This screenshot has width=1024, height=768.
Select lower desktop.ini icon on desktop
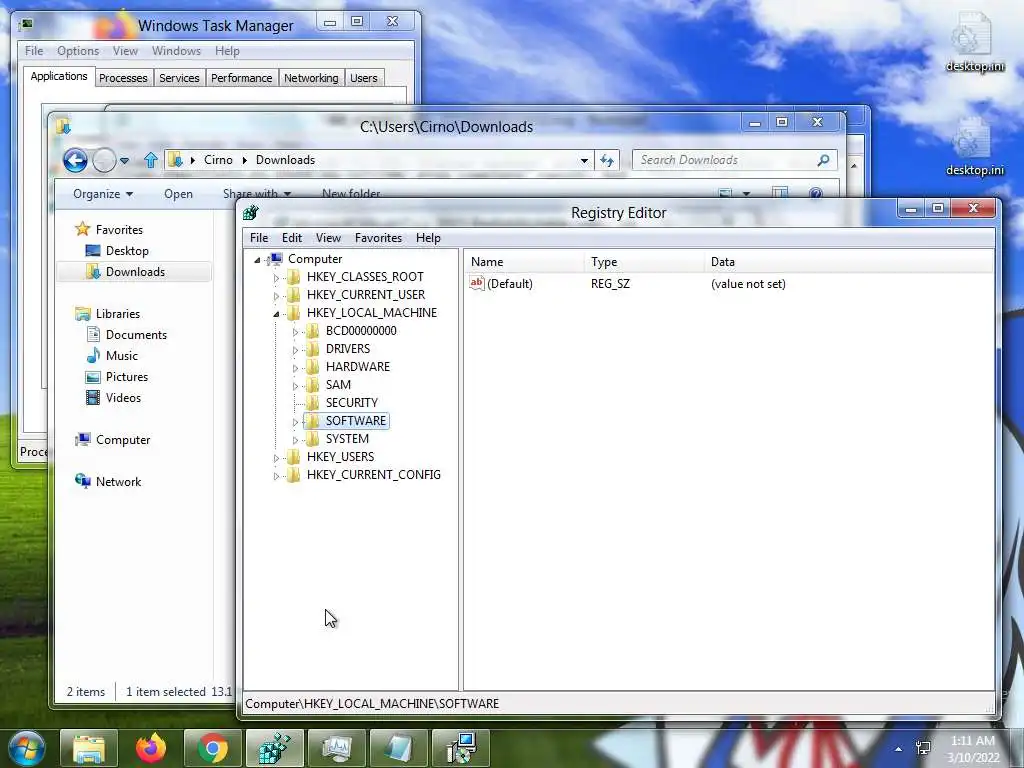pyautogui.click(x=974, y=147)
